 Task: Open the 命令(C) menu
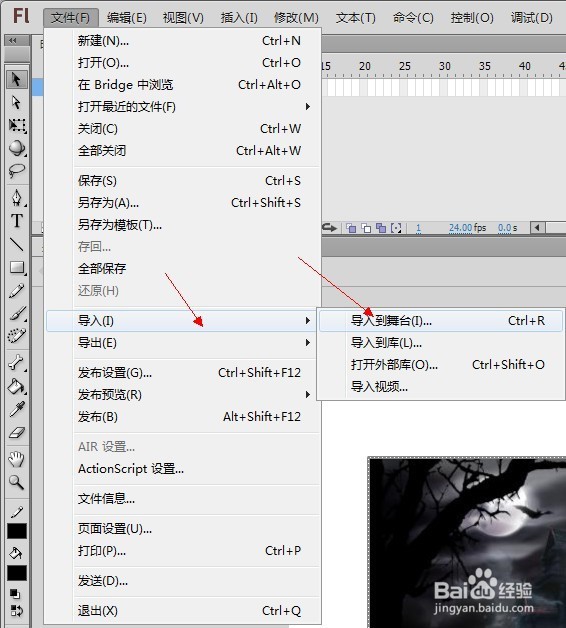pos(413,18)
